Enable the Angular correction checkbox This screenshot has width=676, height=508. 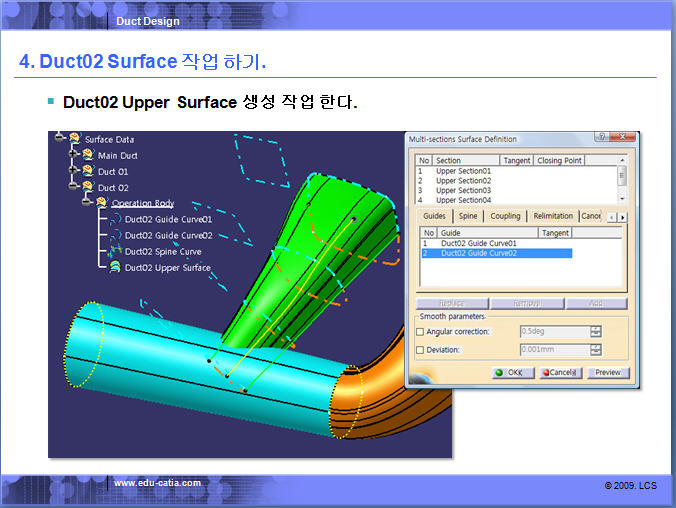pyautogui.click(x=420, y=331)
